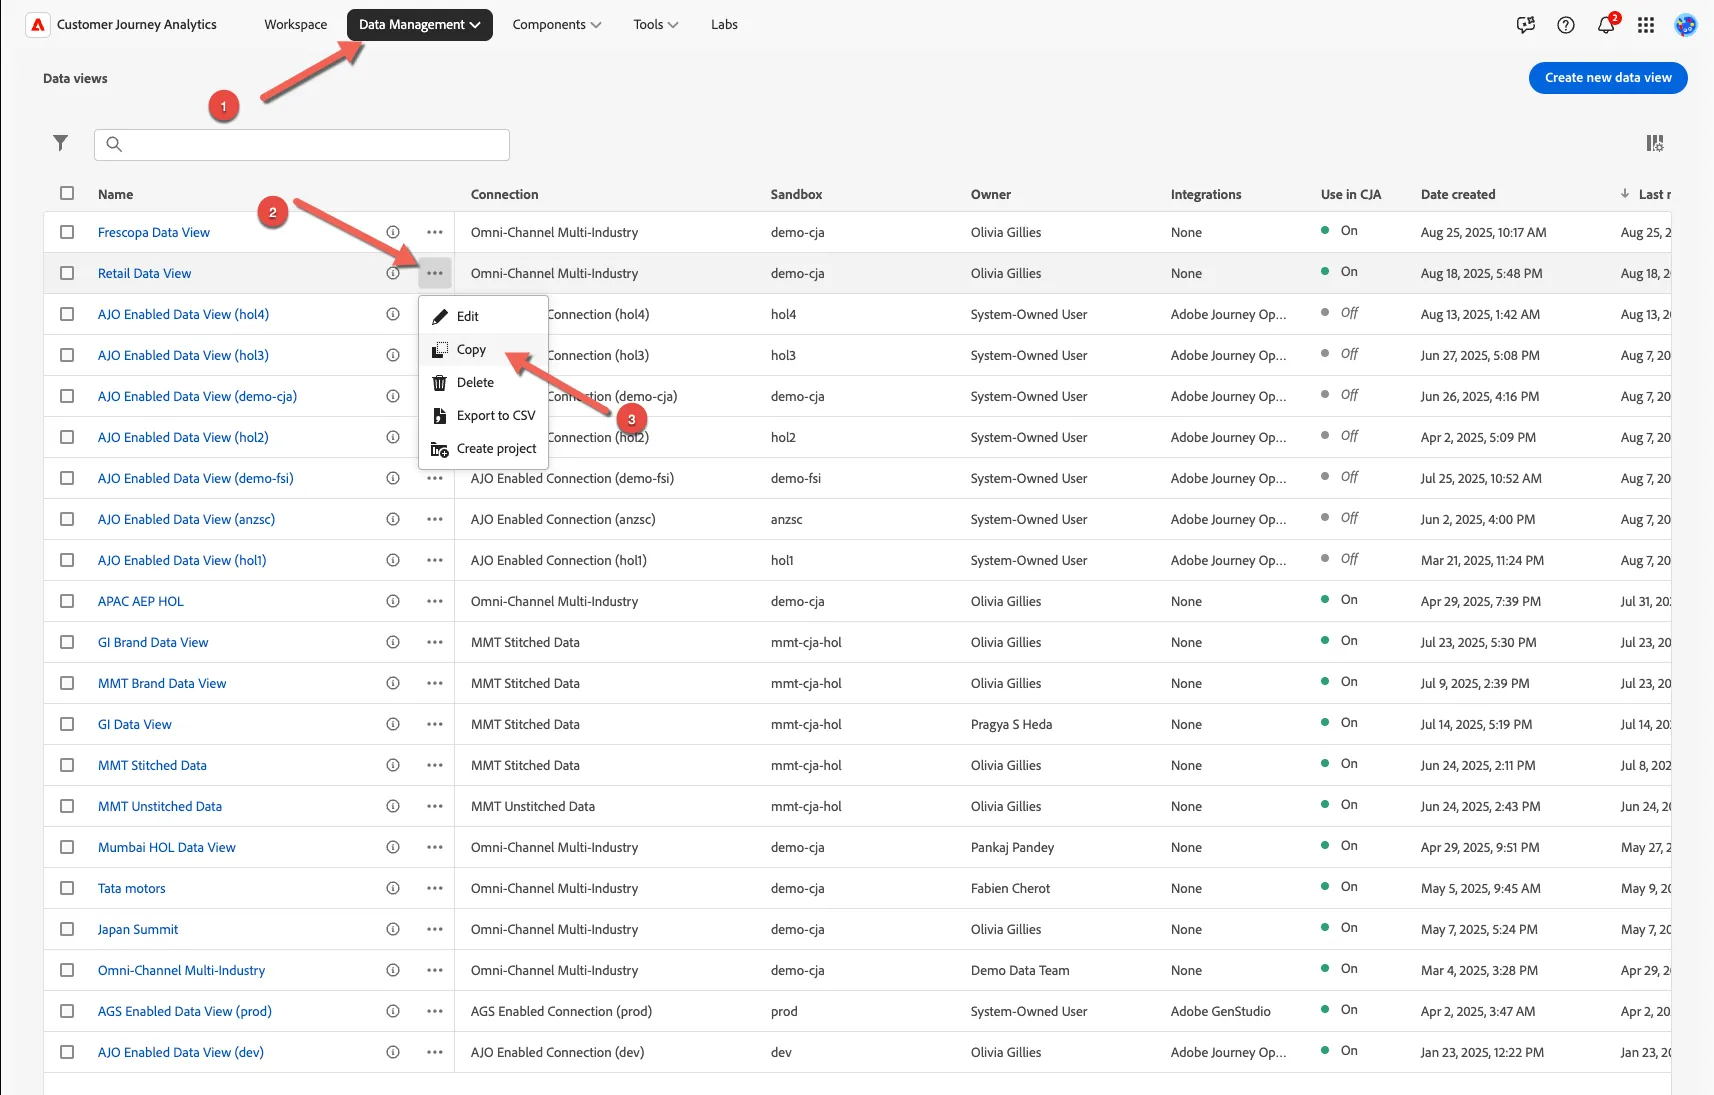Choose Copy from the context menu
The height and width of the screenshot is (1095, 1714).
(483, 349)
